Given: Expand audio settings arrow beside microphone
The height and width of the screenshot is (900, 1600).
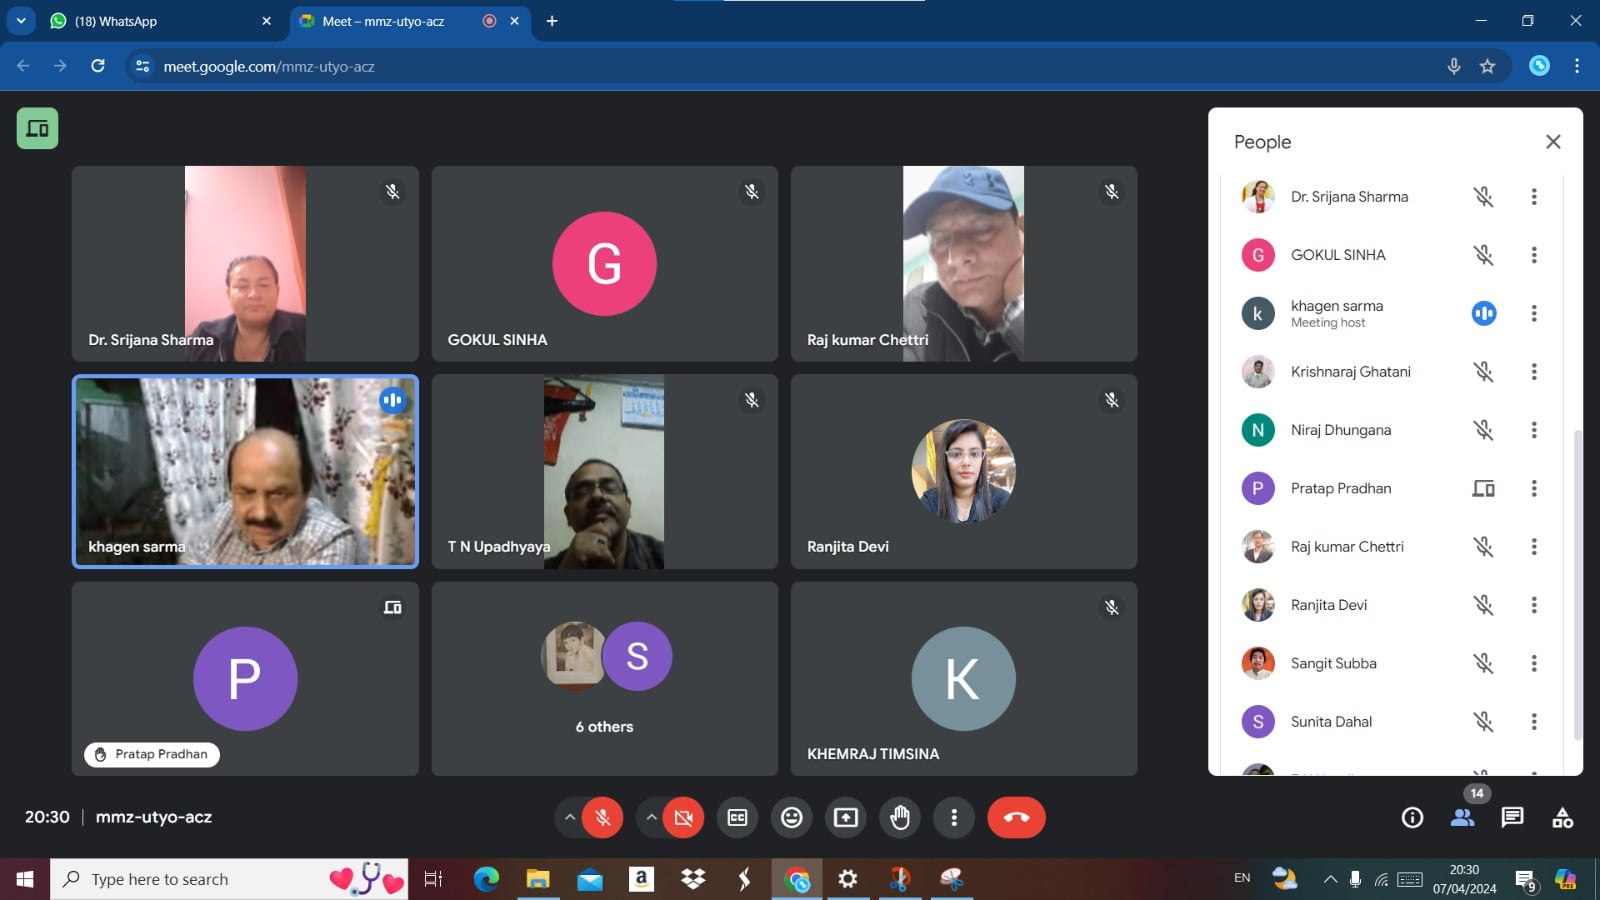Looking at the screenshot, I should tap(570, 818).
